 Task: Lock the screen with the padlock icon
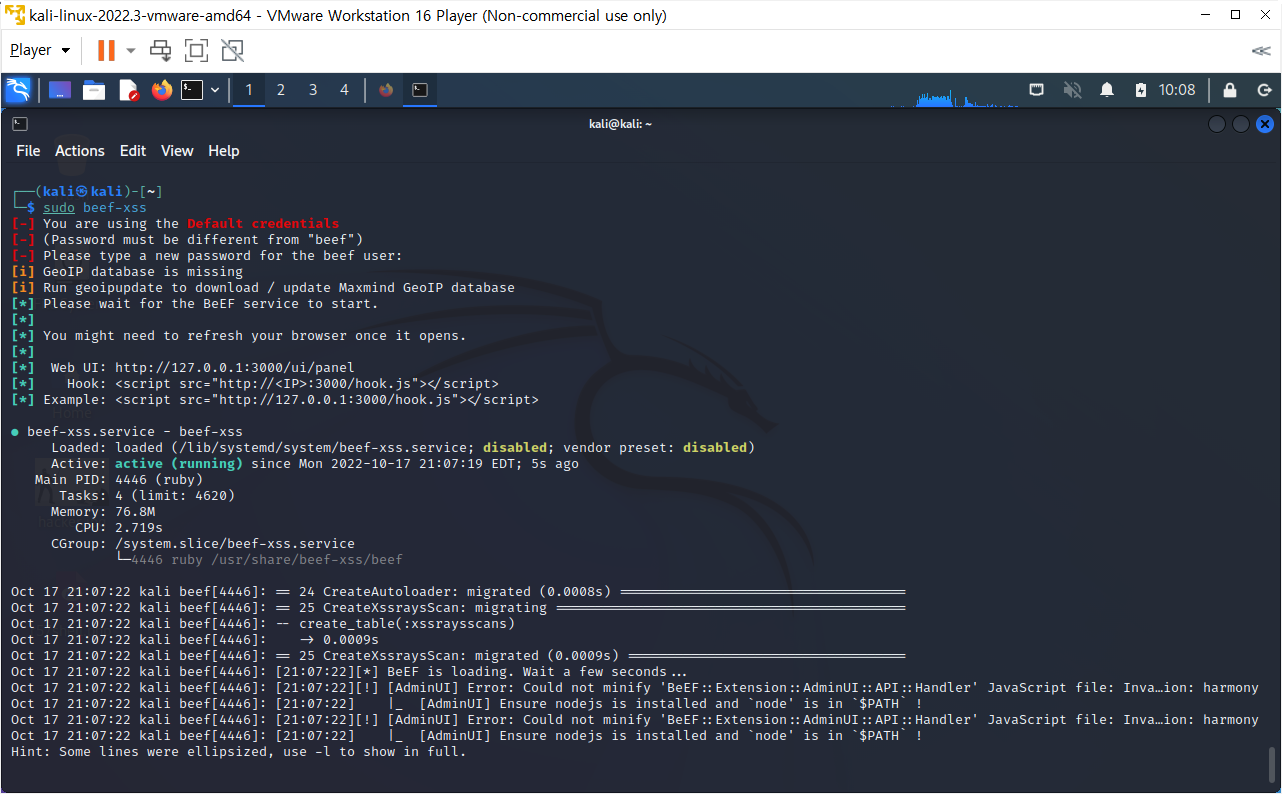(1230, 90)
